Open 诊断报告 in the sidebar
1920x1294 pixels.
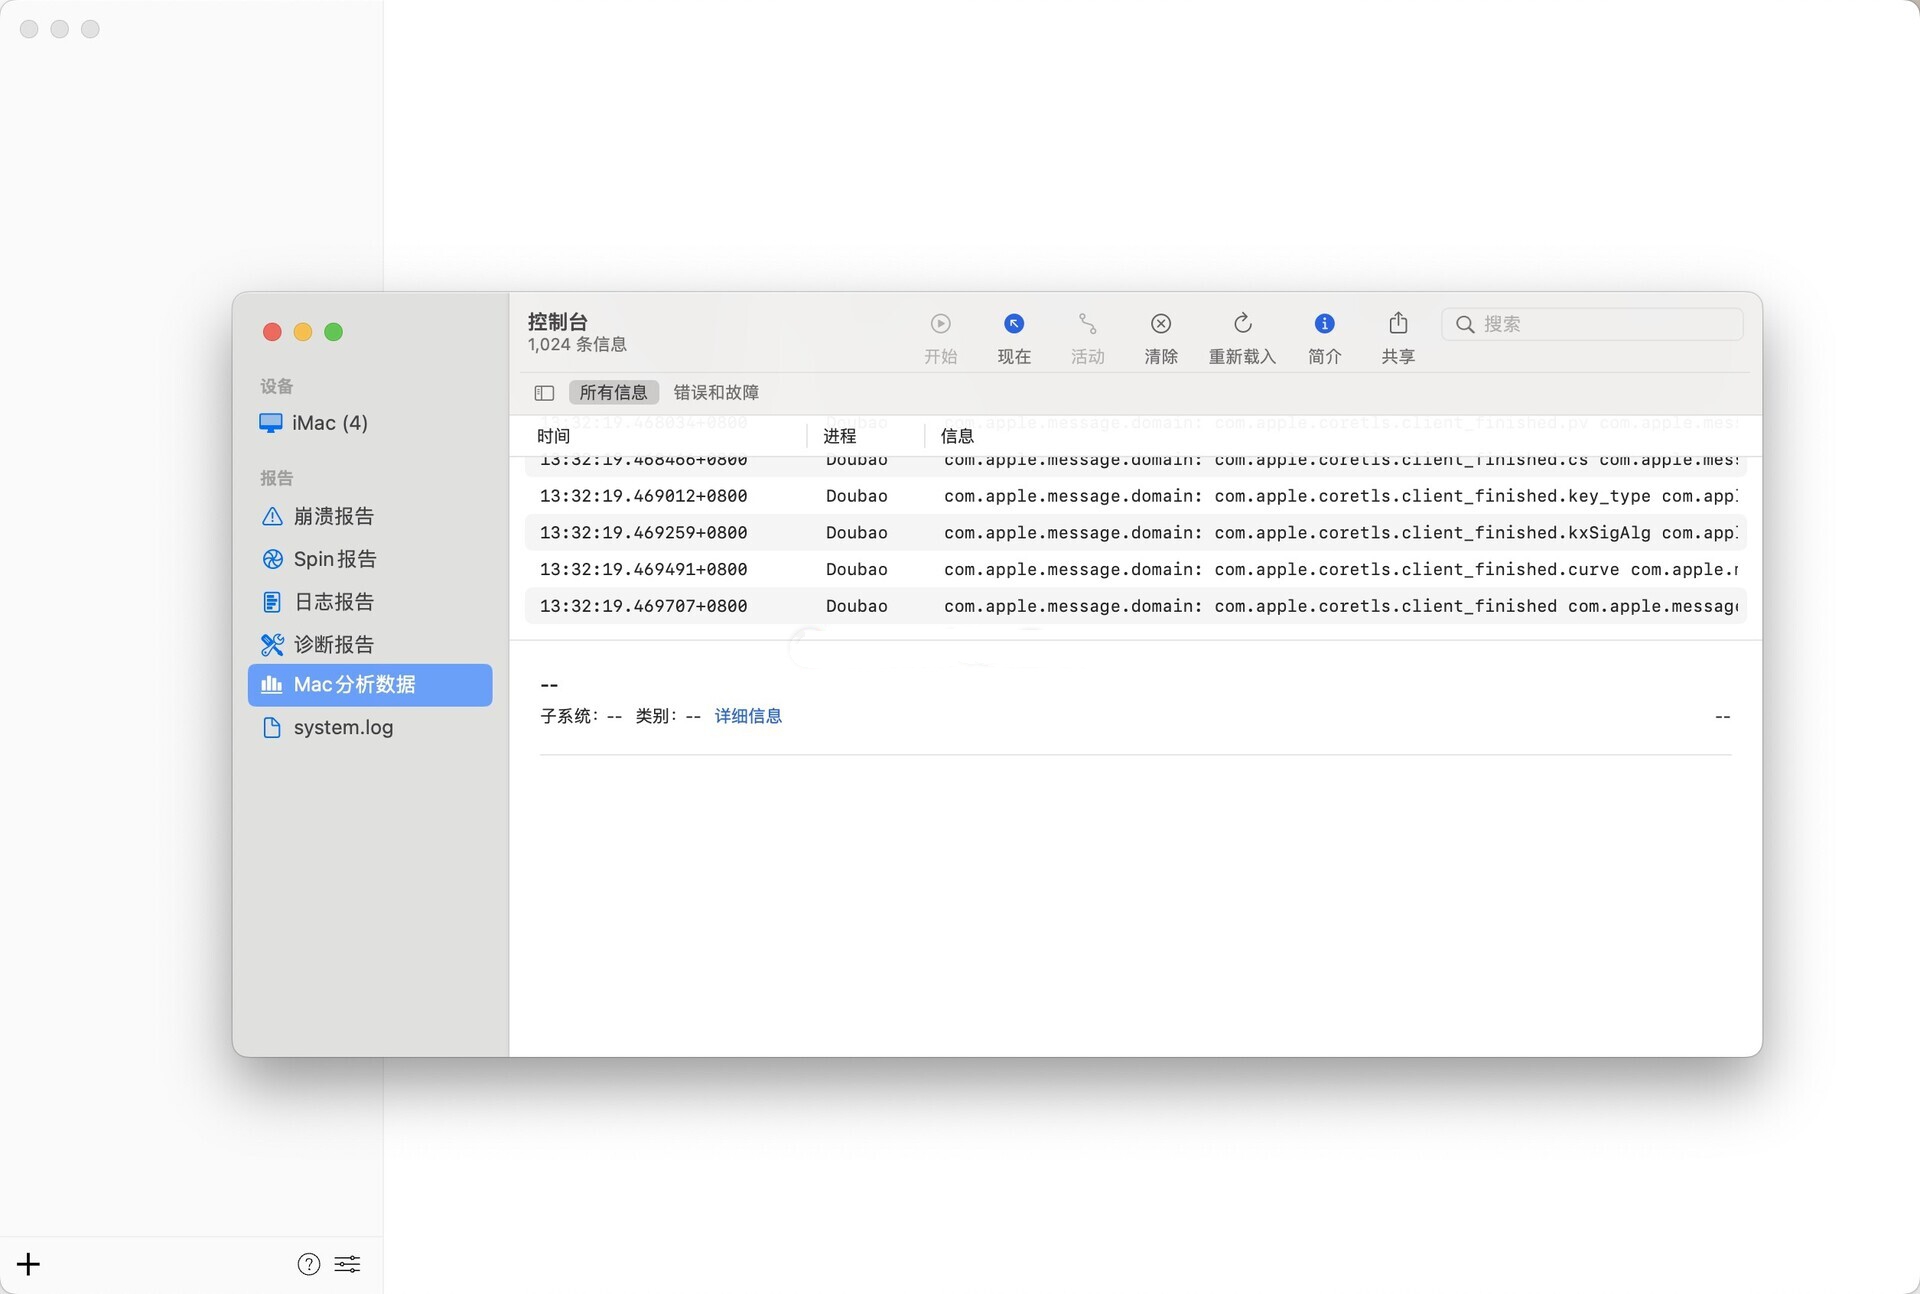[370, 645]
